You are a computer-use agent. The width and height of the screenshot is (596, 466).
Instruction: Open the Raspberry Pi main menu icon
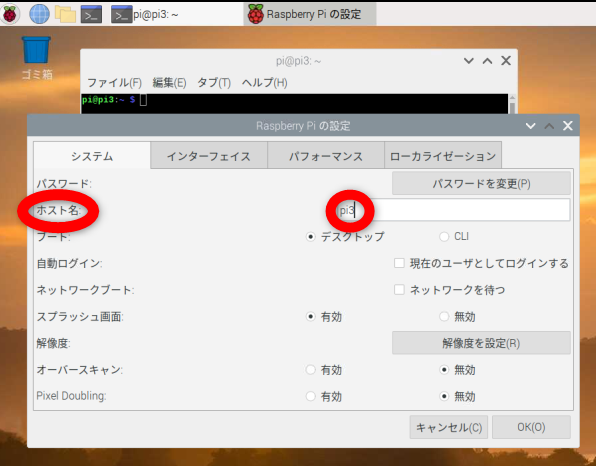tap(10, 14)
